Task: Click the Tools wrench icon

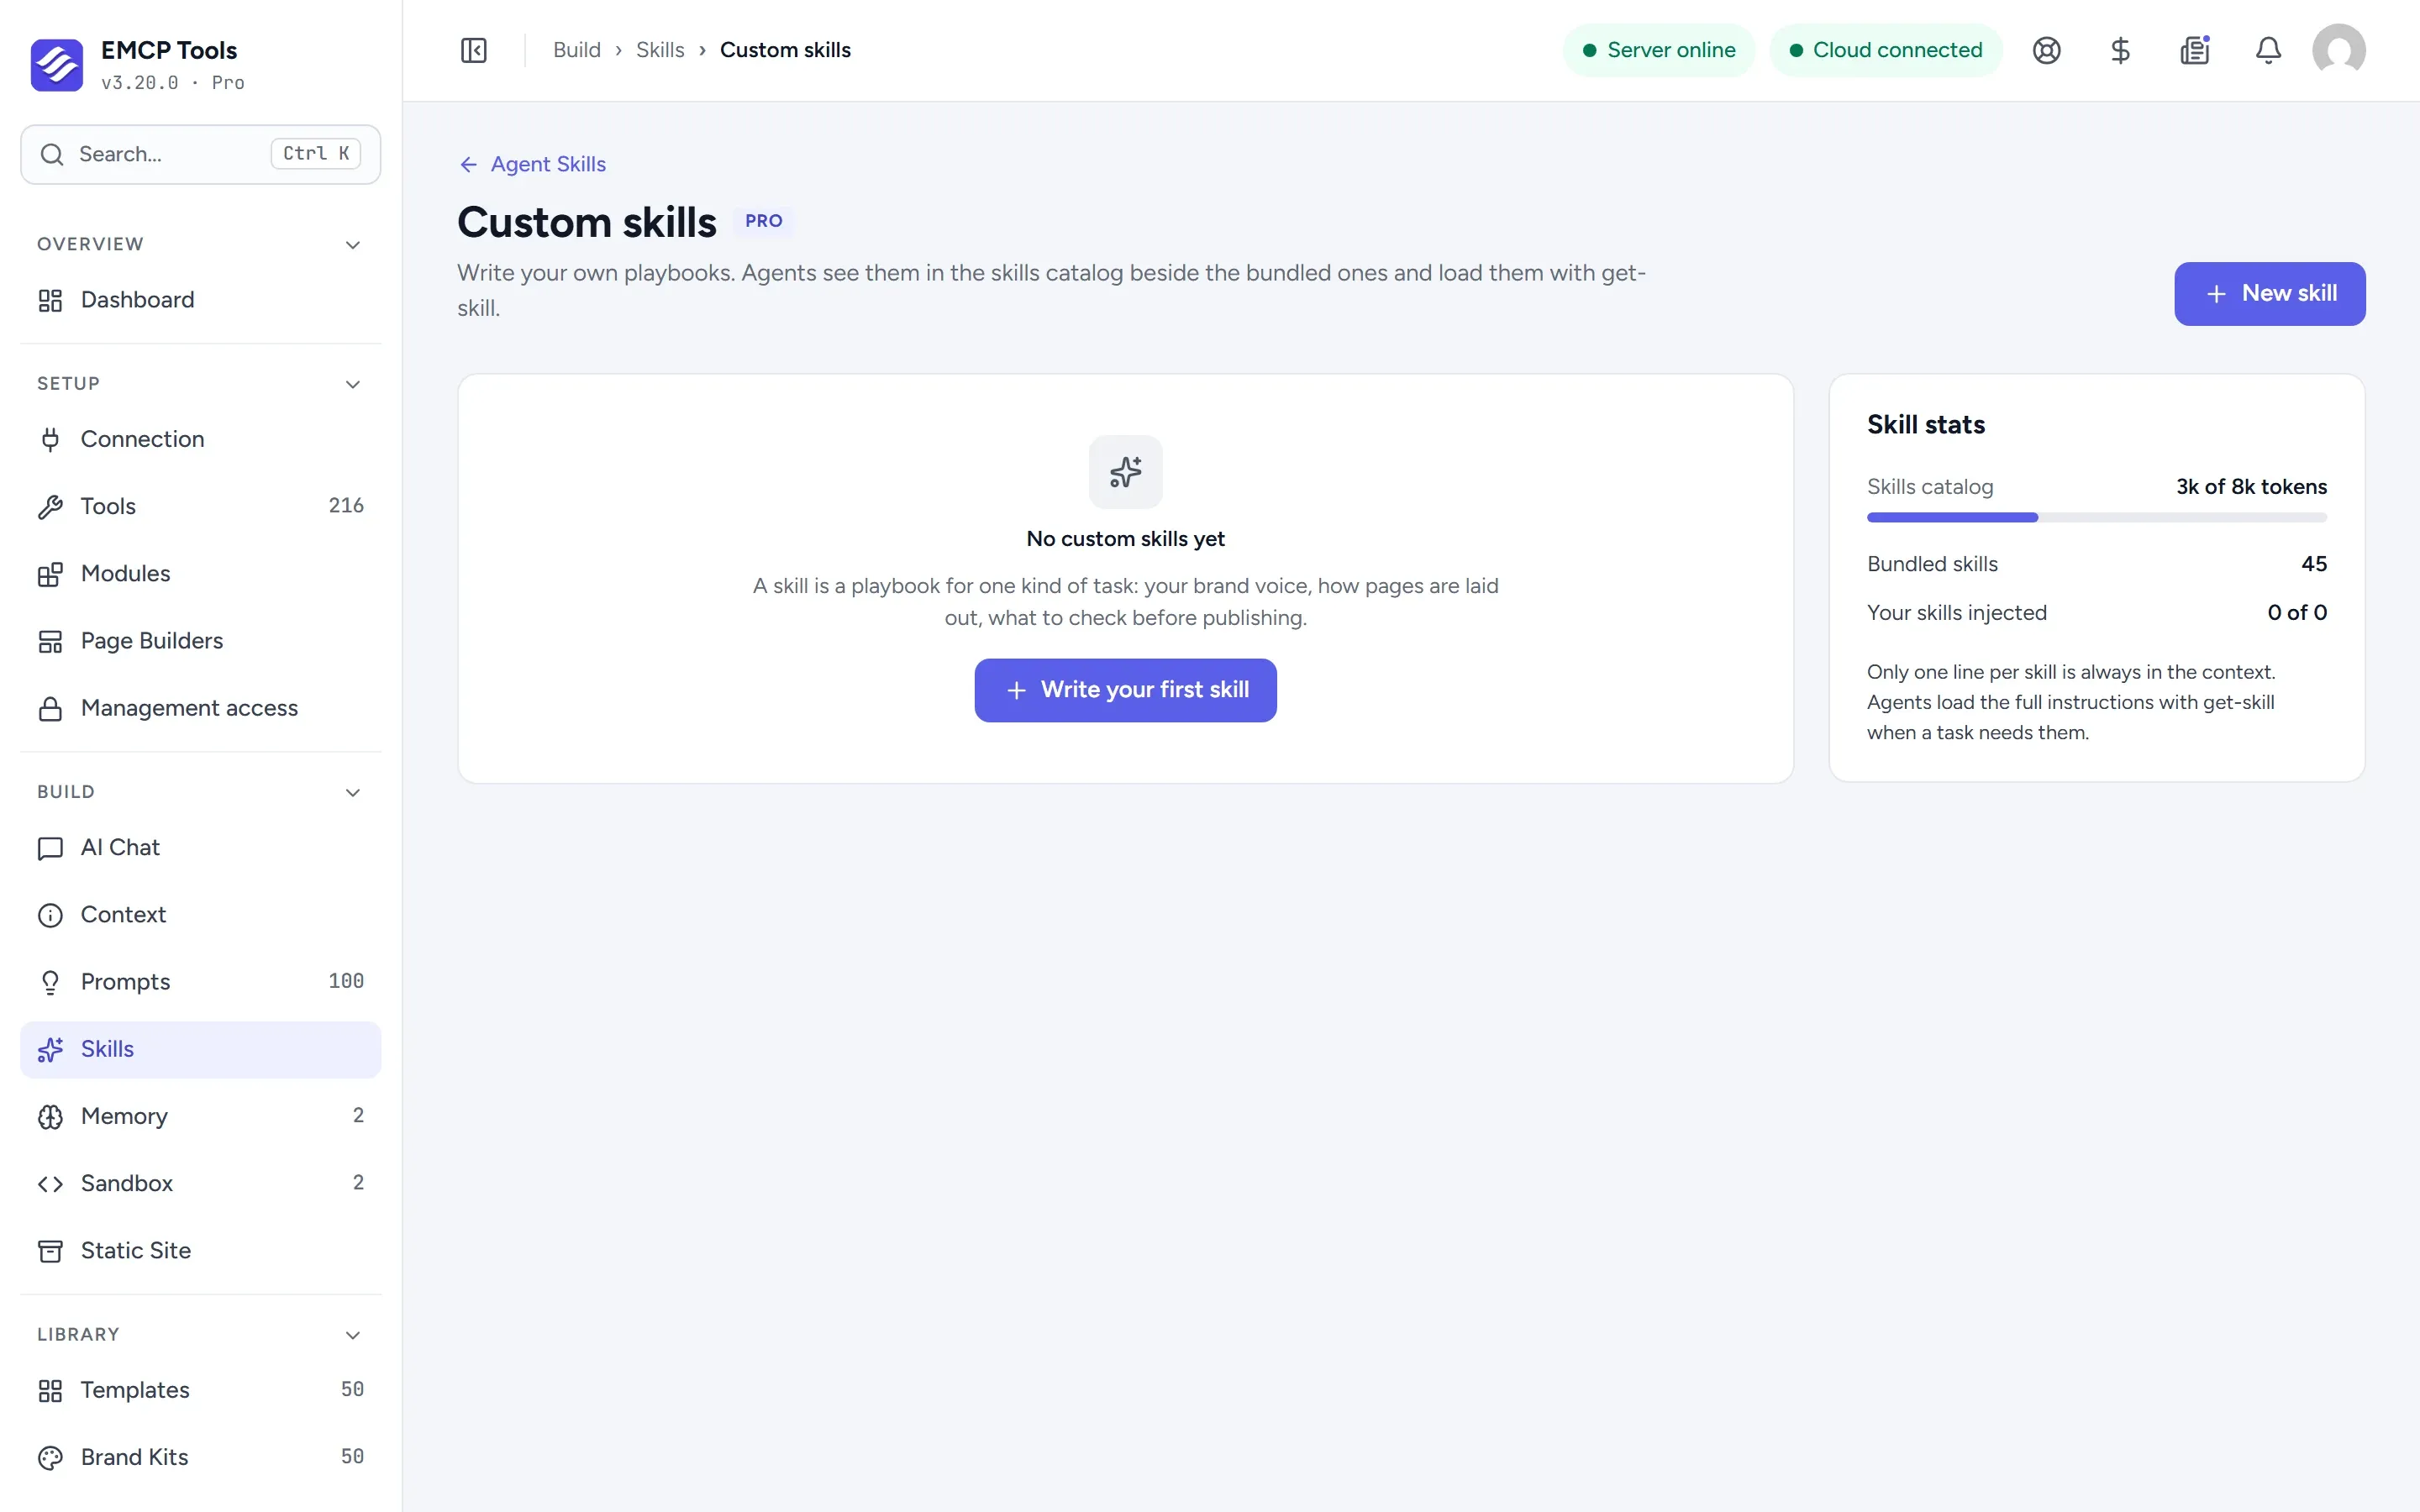Action: (x=50, y=507)
